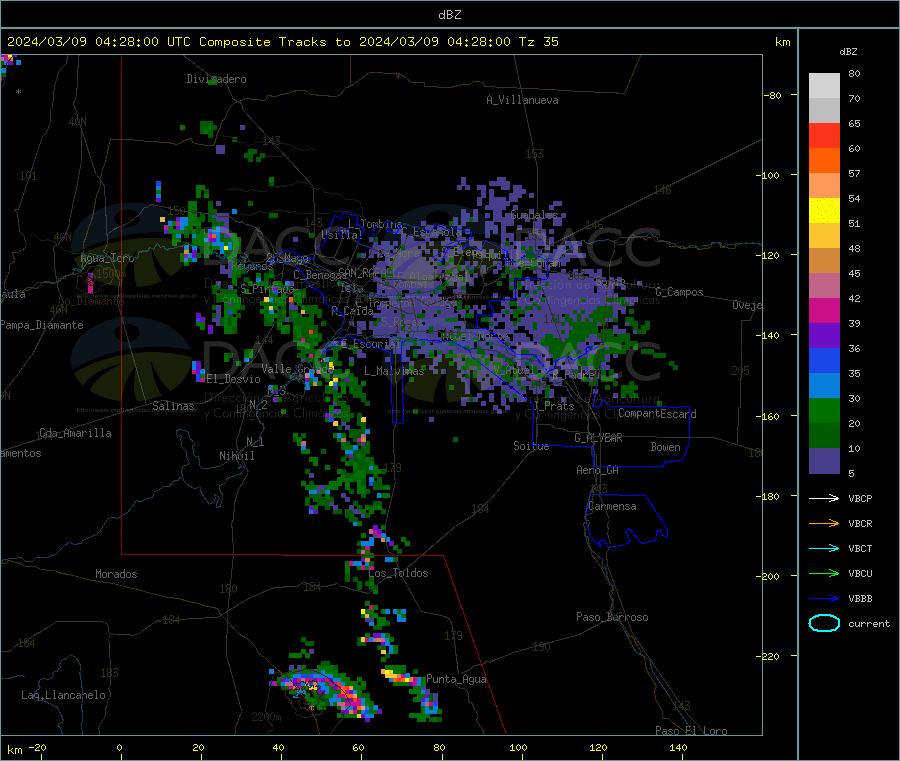Click the J_Prats place label
This screenshot has height=761, width=900.
click(553, 406)
